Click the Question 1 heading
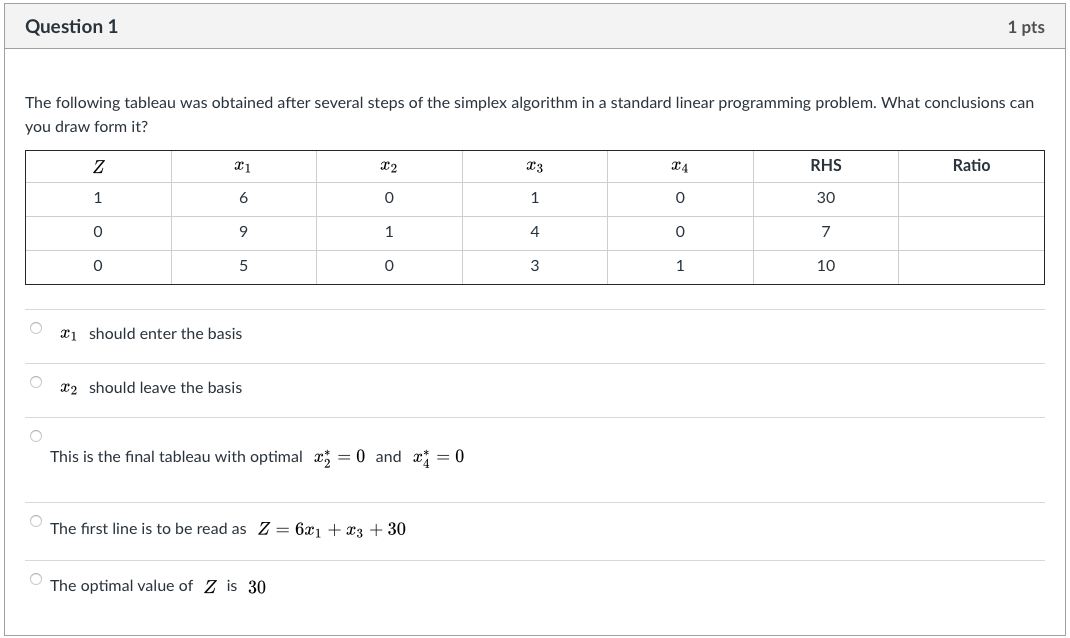 pyautogui.click(x=70, y=27)
